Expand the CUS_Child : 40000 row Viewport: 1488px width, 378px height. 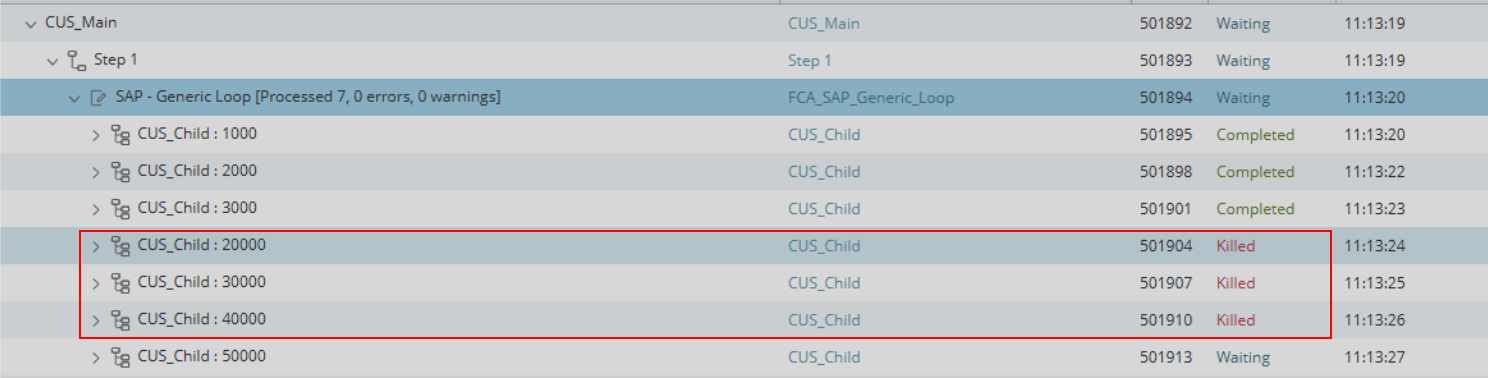(x=96, y=320)
